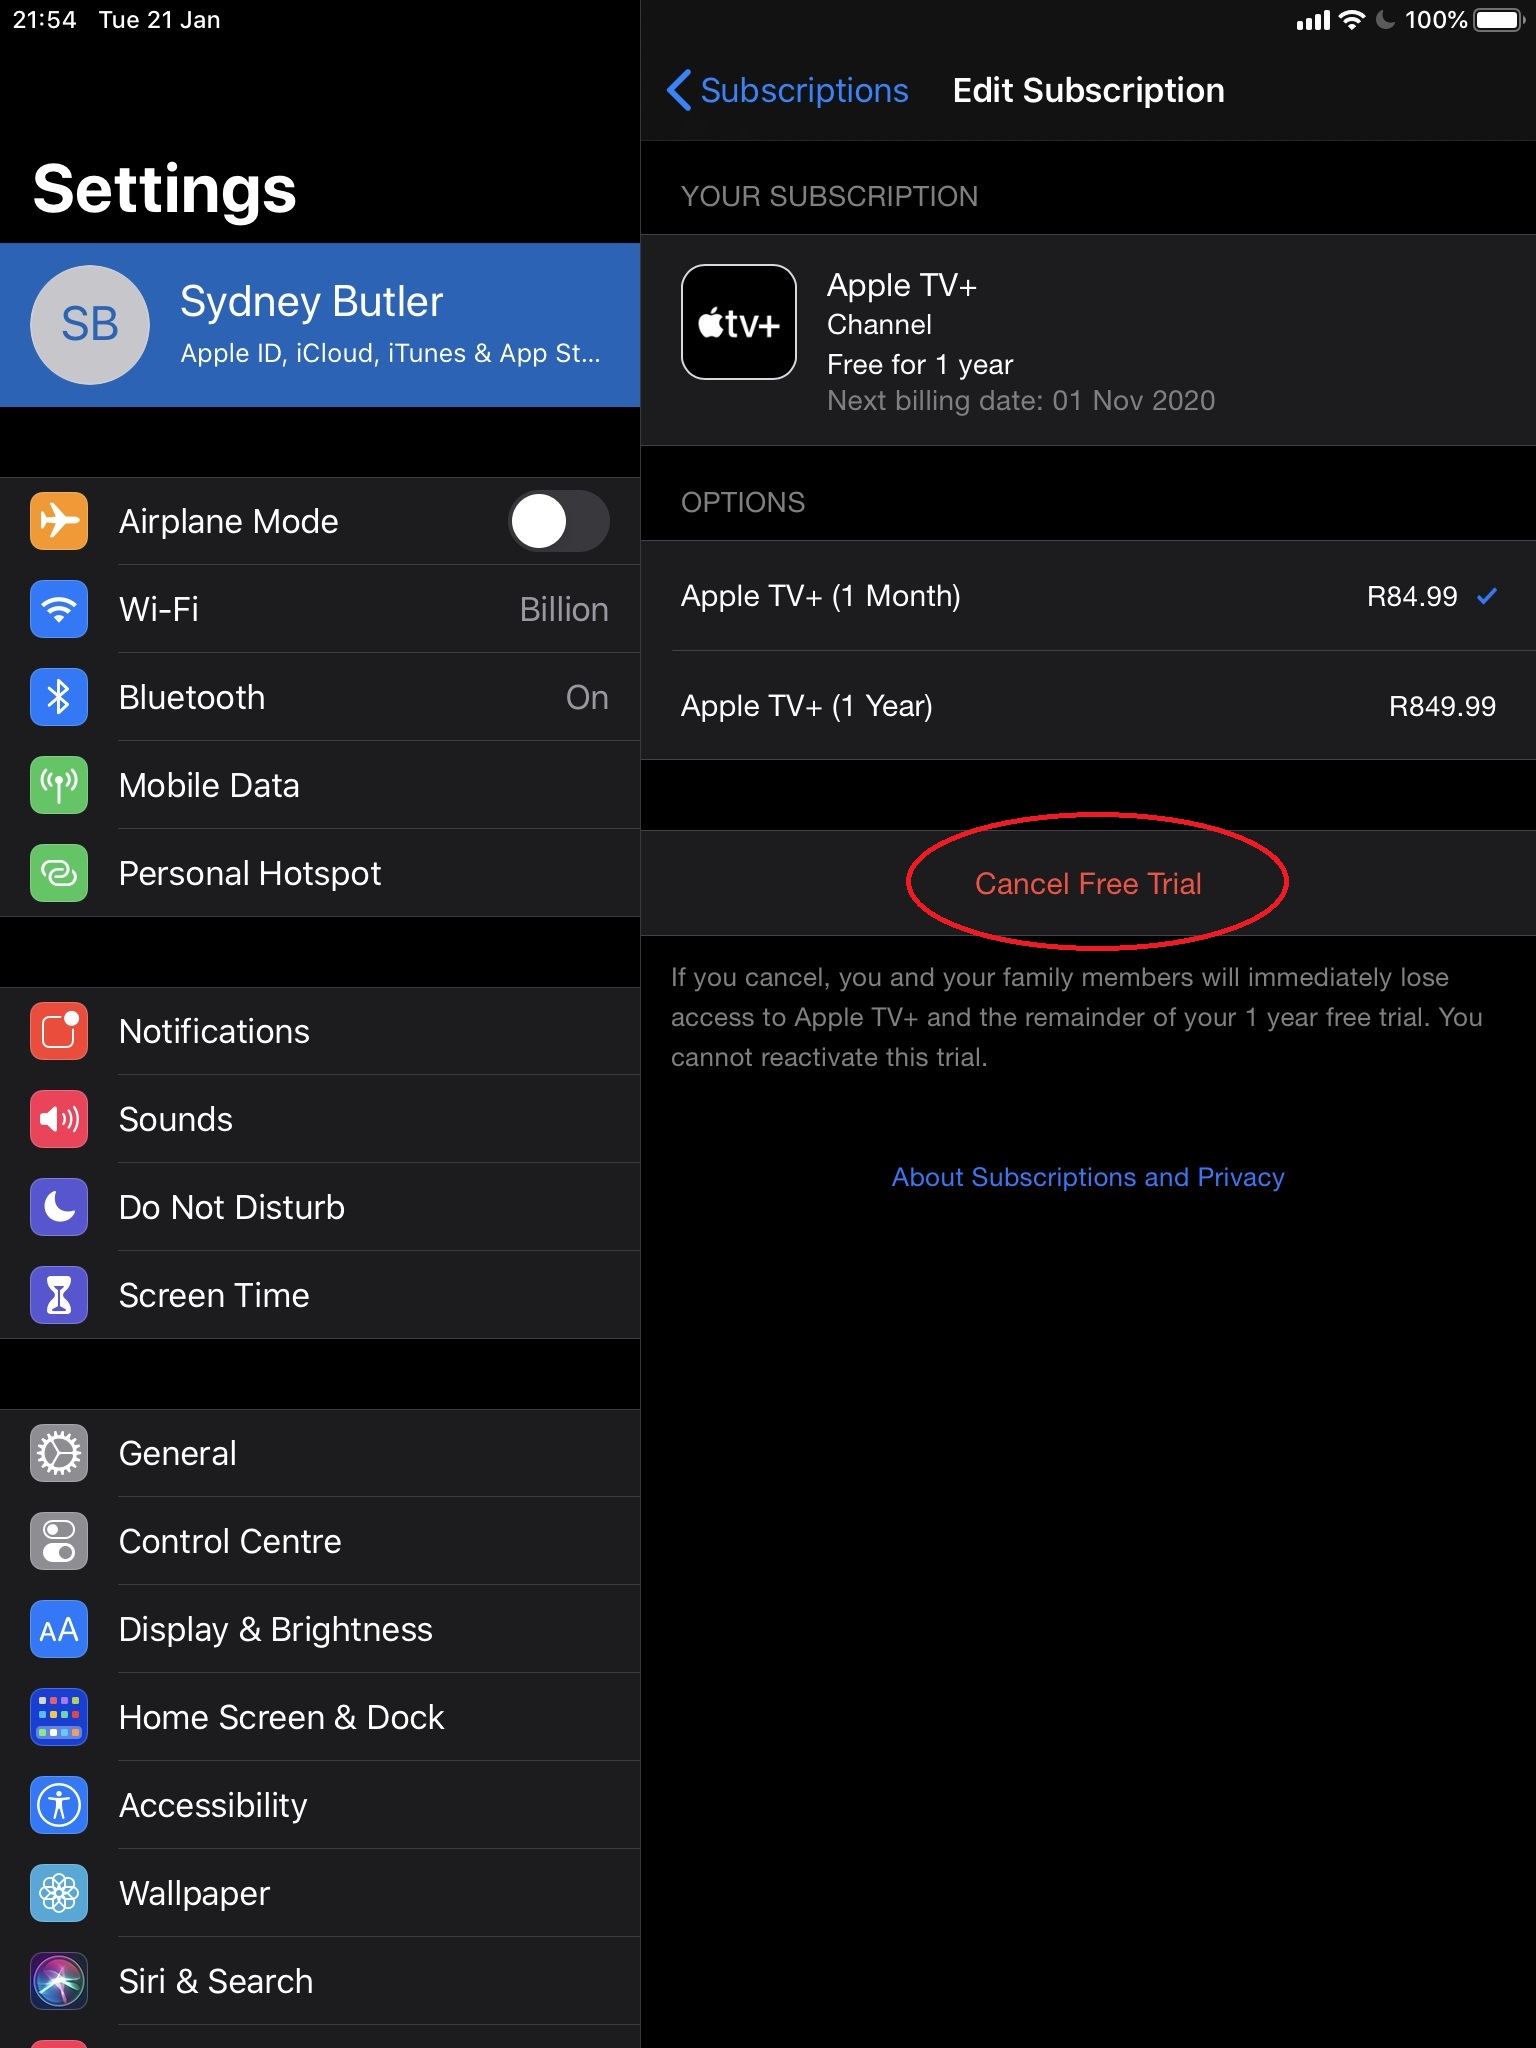1536x2048 pixels.
Task: Open Bluetooth settings row
Action: click(x=320, y=697)
